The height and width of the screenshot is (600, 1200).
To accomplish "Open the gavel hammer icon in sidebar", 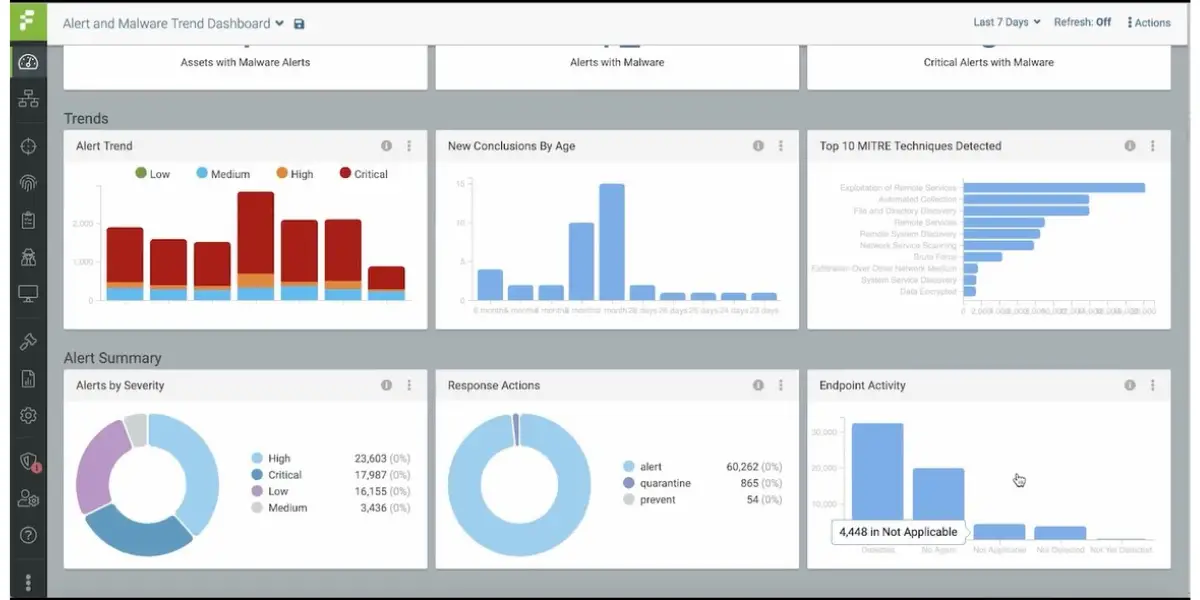I will (x=28, y=342).
